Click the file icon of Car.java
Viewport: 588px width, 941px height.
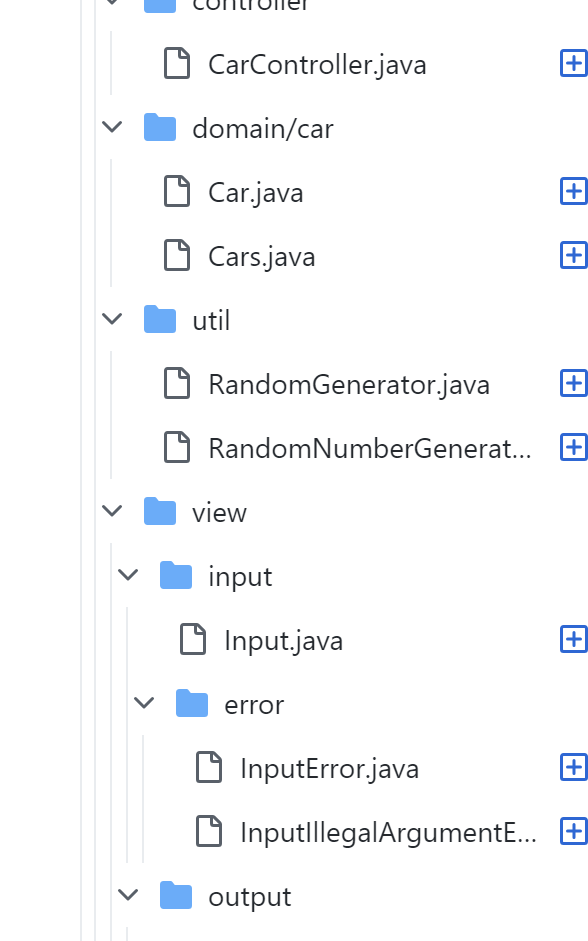(x=177, y=191)
